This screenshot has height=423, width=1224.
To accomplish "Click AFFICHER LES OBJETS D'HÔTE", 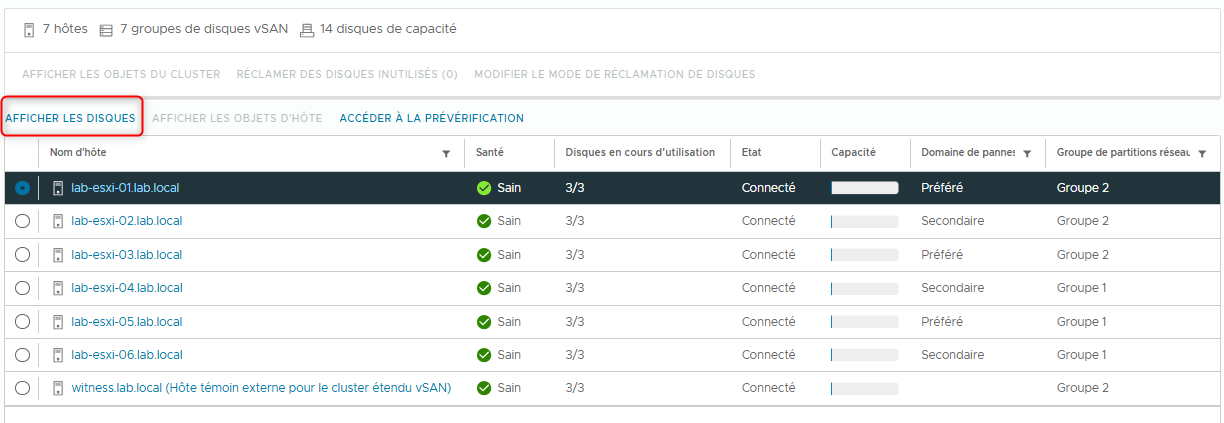I will click(237, 118).
